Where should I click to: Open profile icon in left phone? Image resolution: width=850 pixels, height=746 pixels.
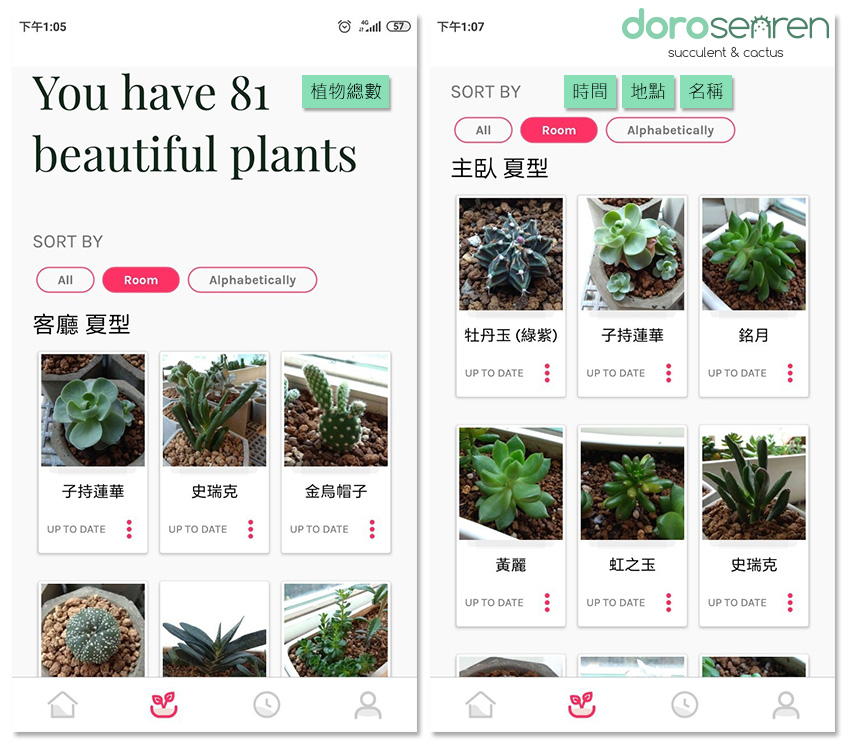click(368, 705)
